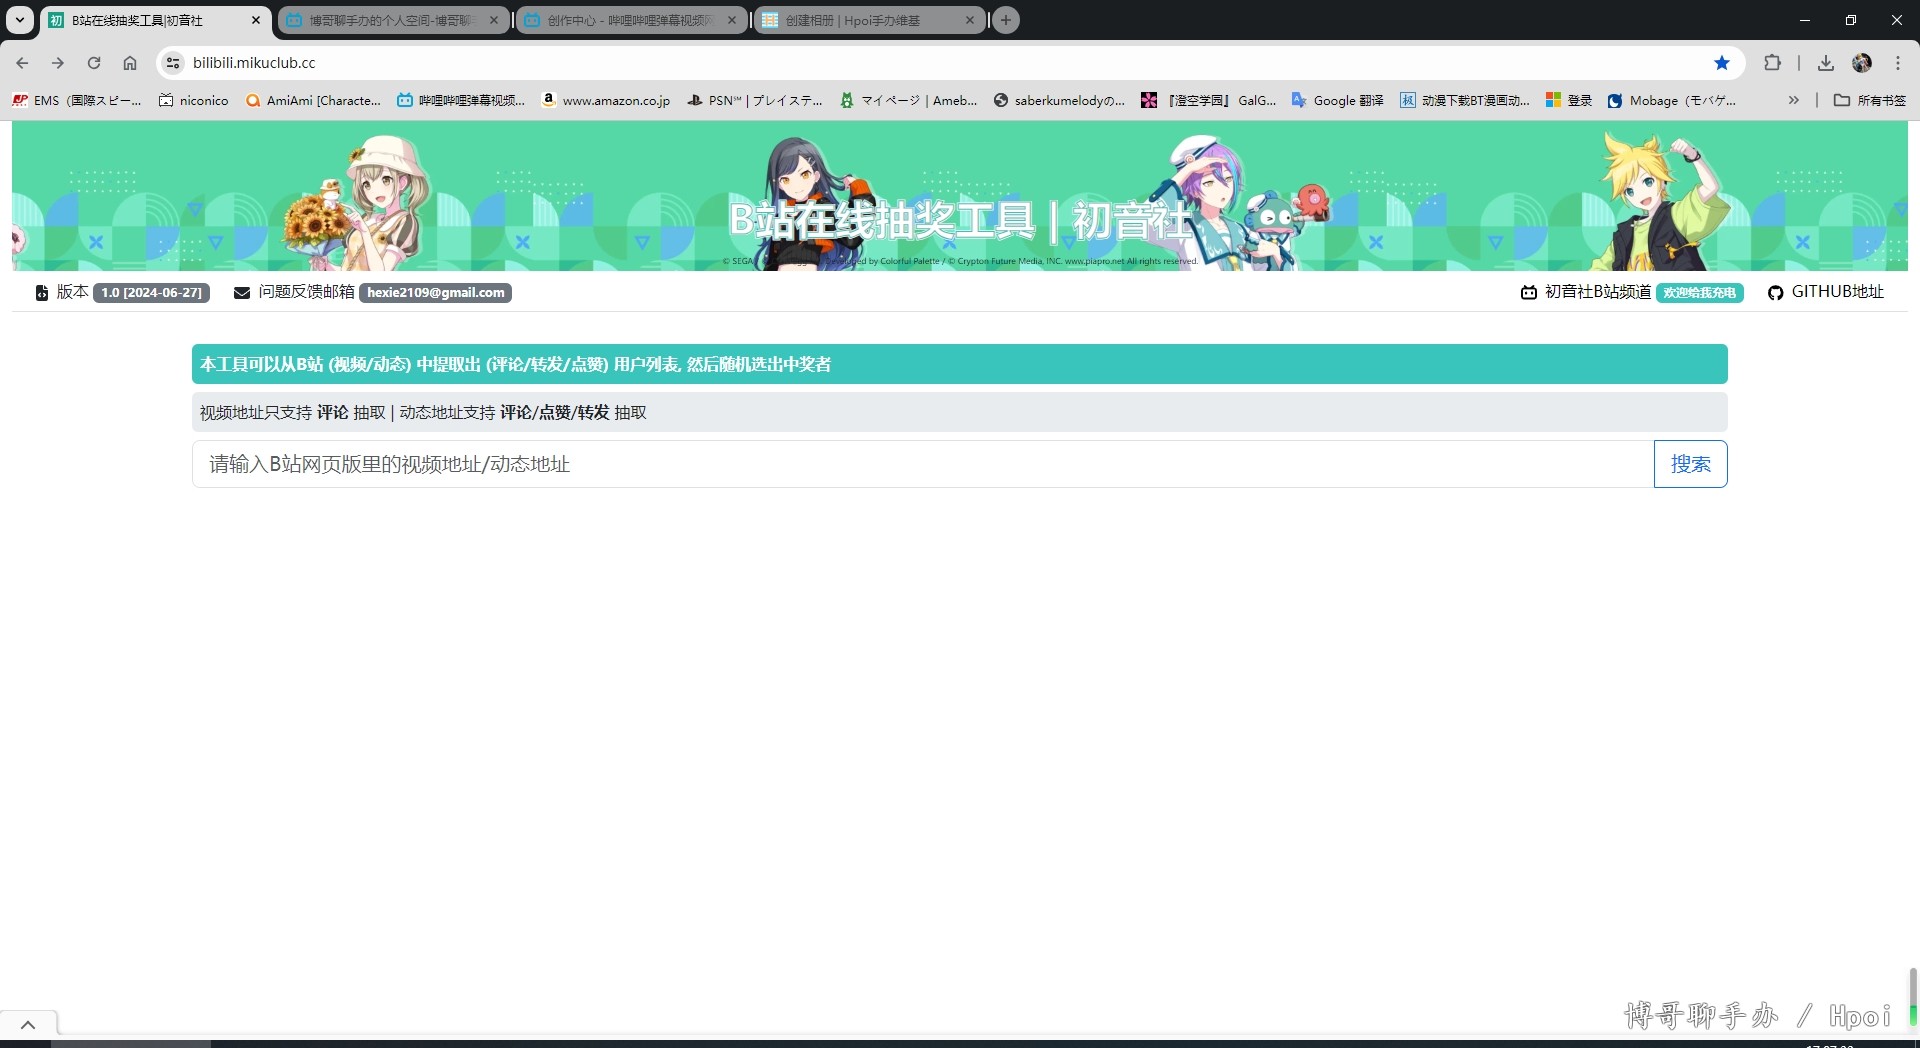Click the 欢迎给我充电 badge
Image resolution: width=1920 pixels, height=1048 pixels.
click(1700, 293)
